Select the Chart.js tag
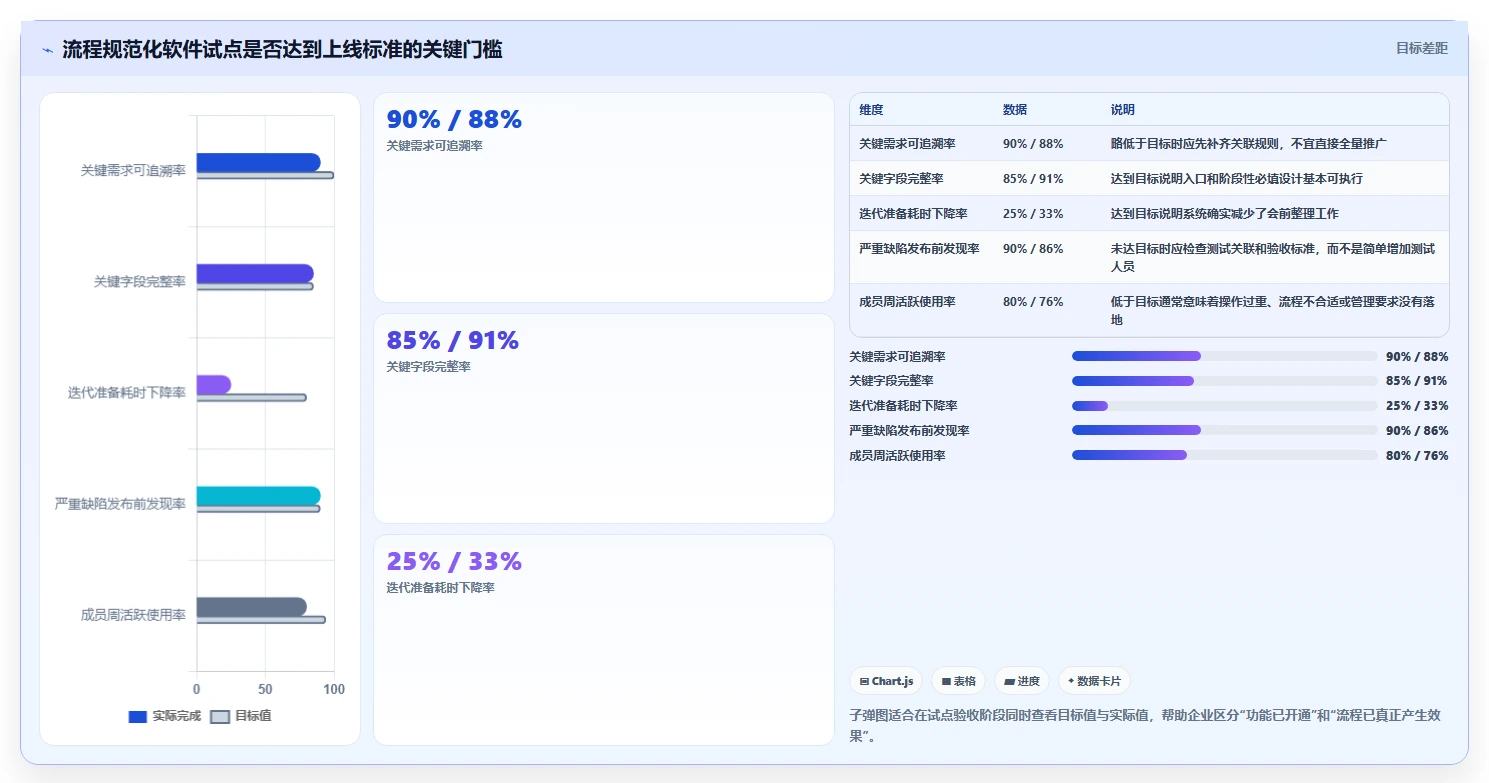The width and height of the screenshot is (1489, 783). click(x=886, y=681)
